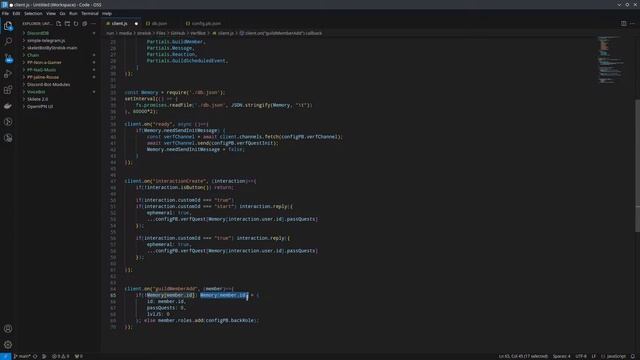Open errors and warnings problems indicator

coord(60,356)
